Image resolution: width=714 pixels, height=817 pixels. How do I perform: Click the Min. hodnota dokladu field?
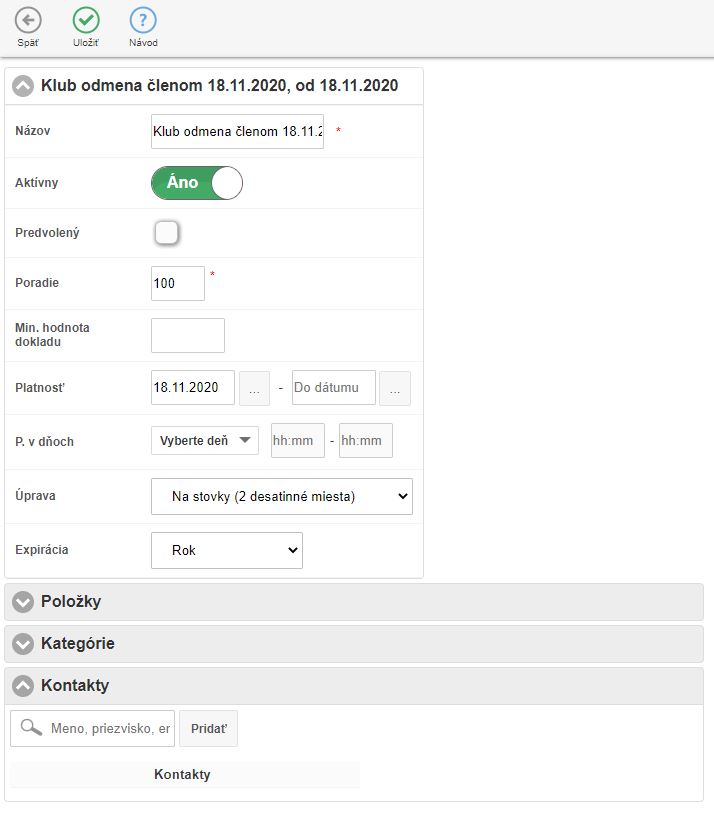(x=188, y=335)
